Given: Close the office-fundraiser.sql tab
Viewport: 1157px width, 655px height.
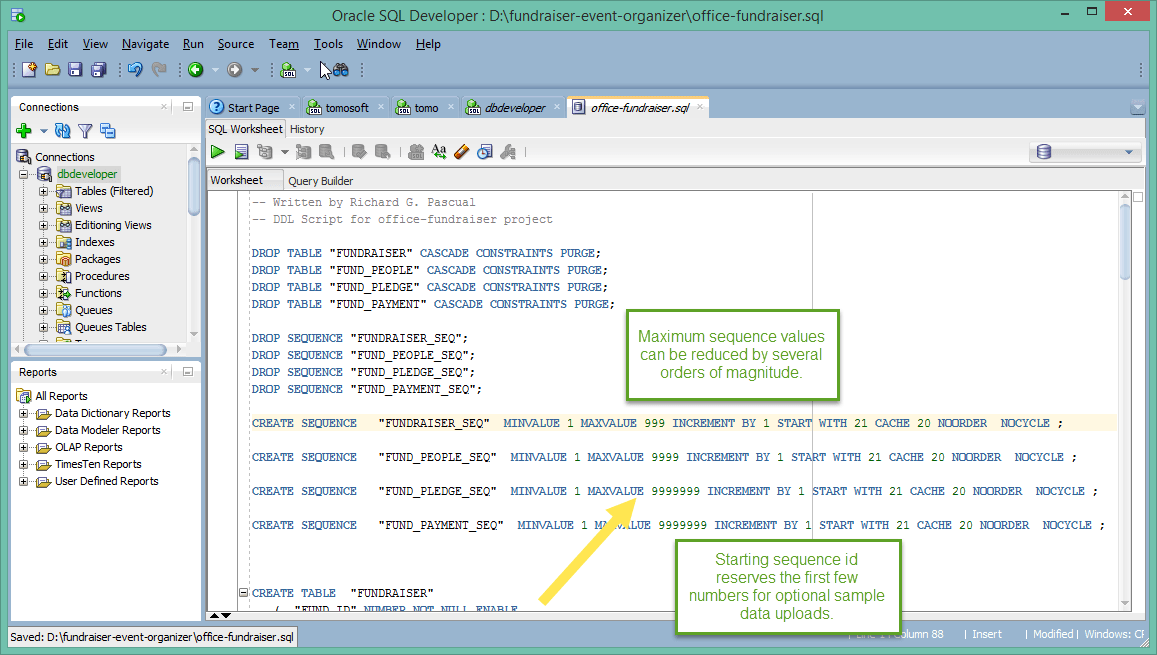Looking at the screenshot, I should coord(700,107).
